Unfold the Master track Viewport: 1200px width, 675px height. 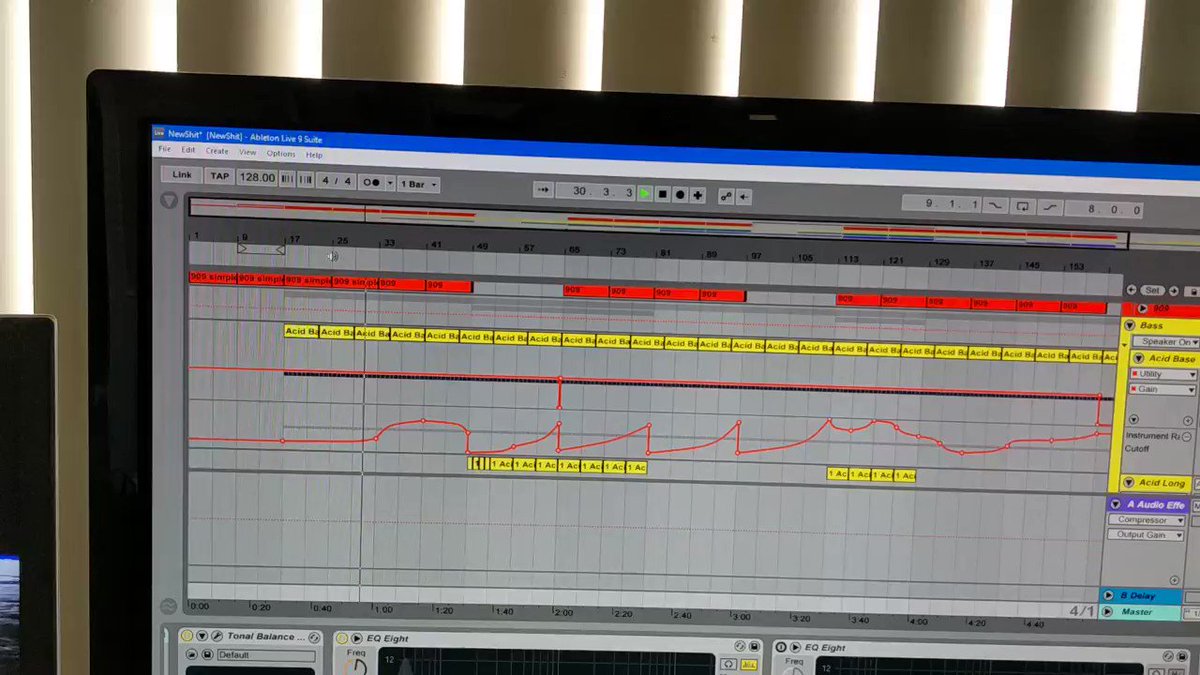point(1108,611)
